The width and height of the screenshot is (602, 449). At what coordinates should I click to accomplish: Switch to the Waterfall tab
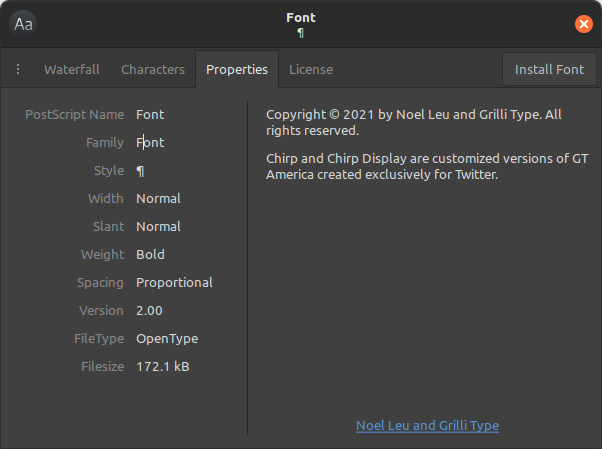point(72,70)
